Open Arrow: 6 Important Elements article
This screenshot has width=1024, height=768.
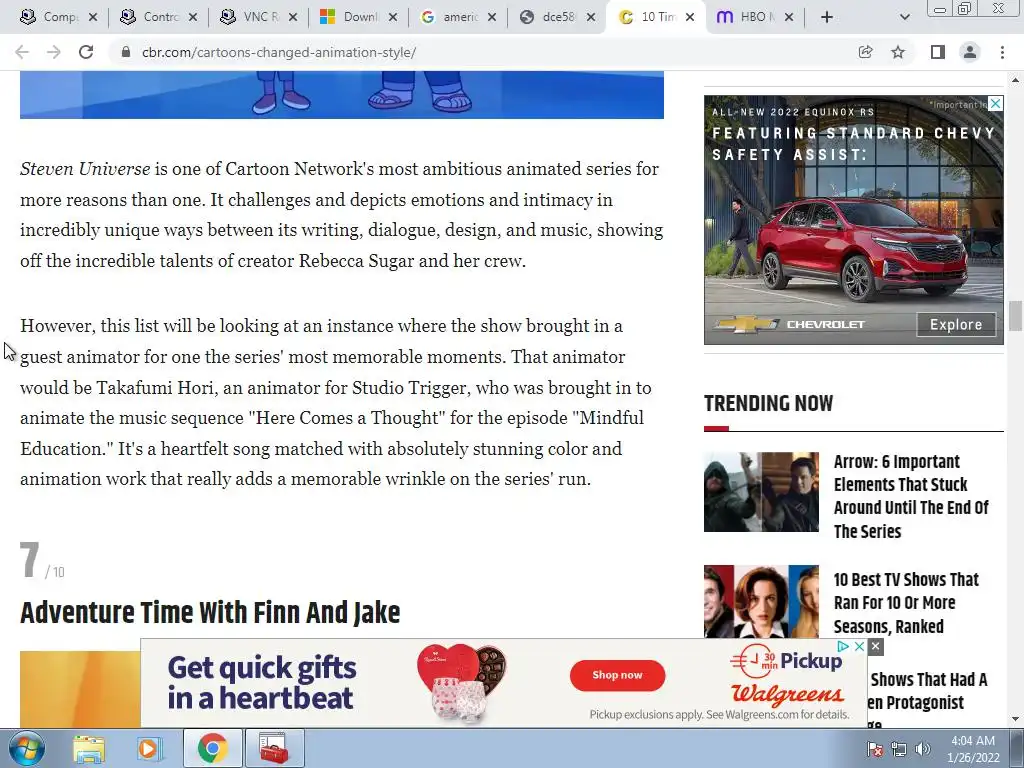point(911,496)
